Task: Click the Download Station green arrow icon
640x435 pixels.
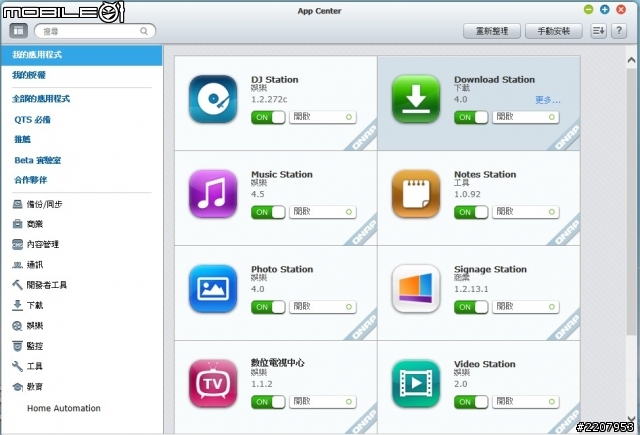Action: tap(416, 99)
